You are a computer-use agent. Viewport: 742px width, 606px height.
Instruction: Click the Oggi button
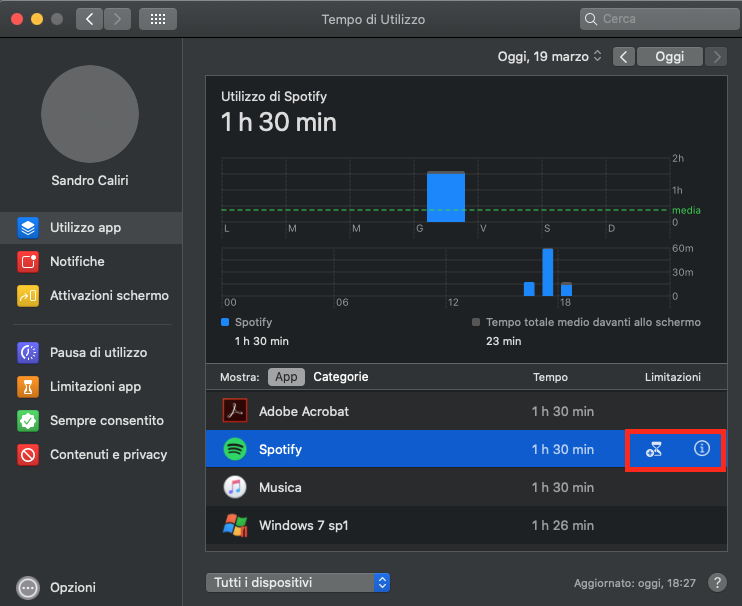[x=670, y=57]
